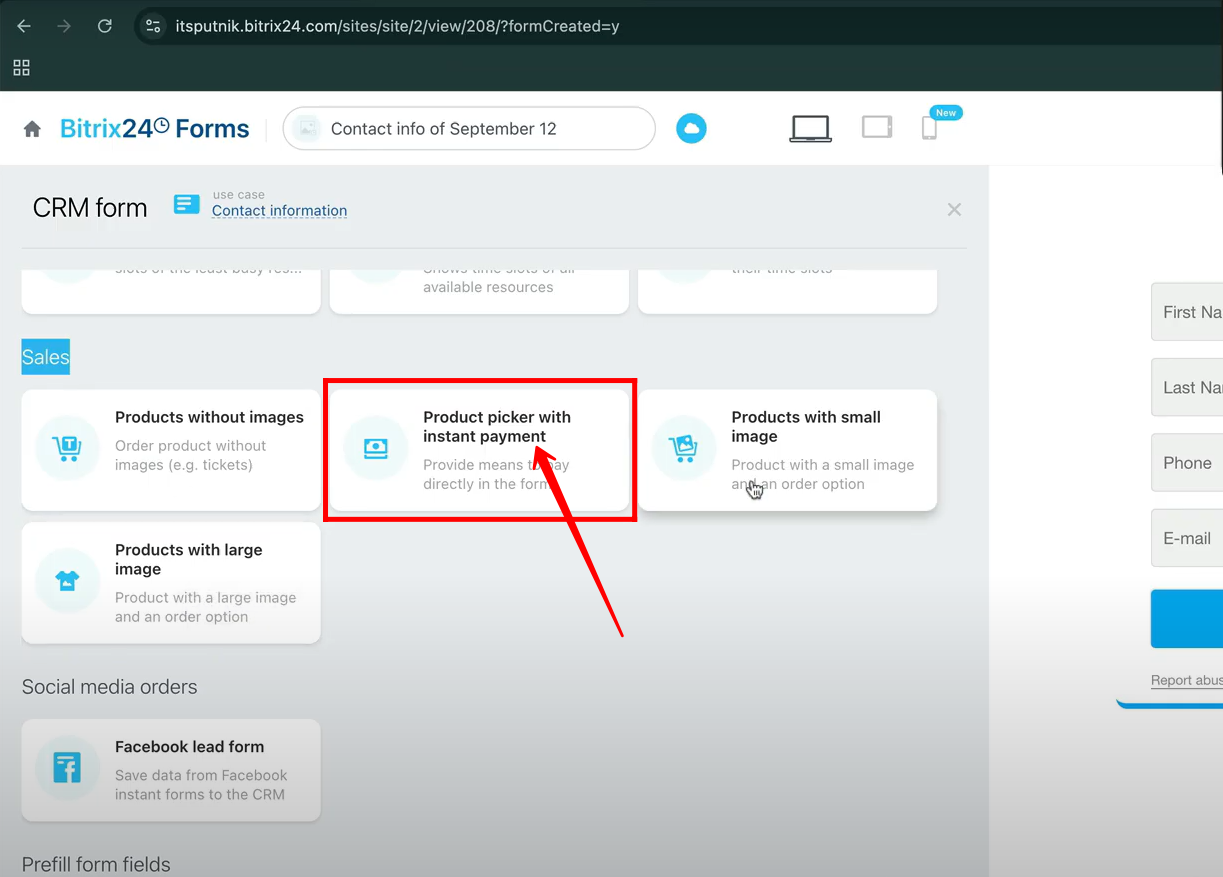This screenshot has width=1223, height=877.
Task: Edit form name Contact info of September 12
Action: tap(468, 129)
